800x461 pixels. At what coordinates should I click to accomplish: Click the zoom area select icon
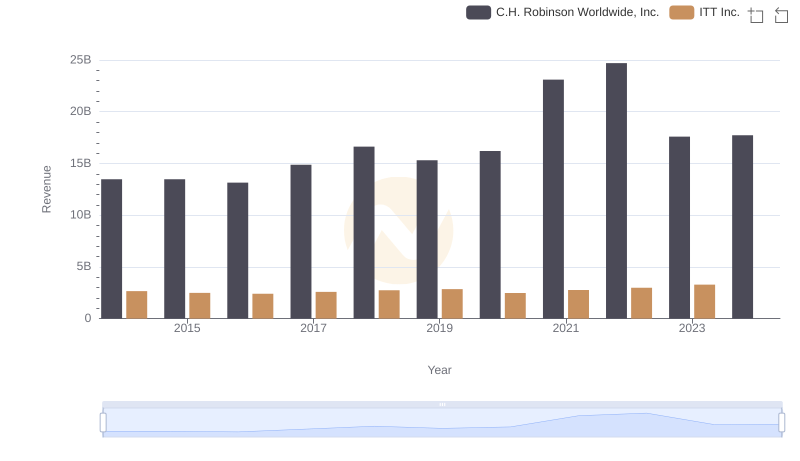[x=756, y=15]
